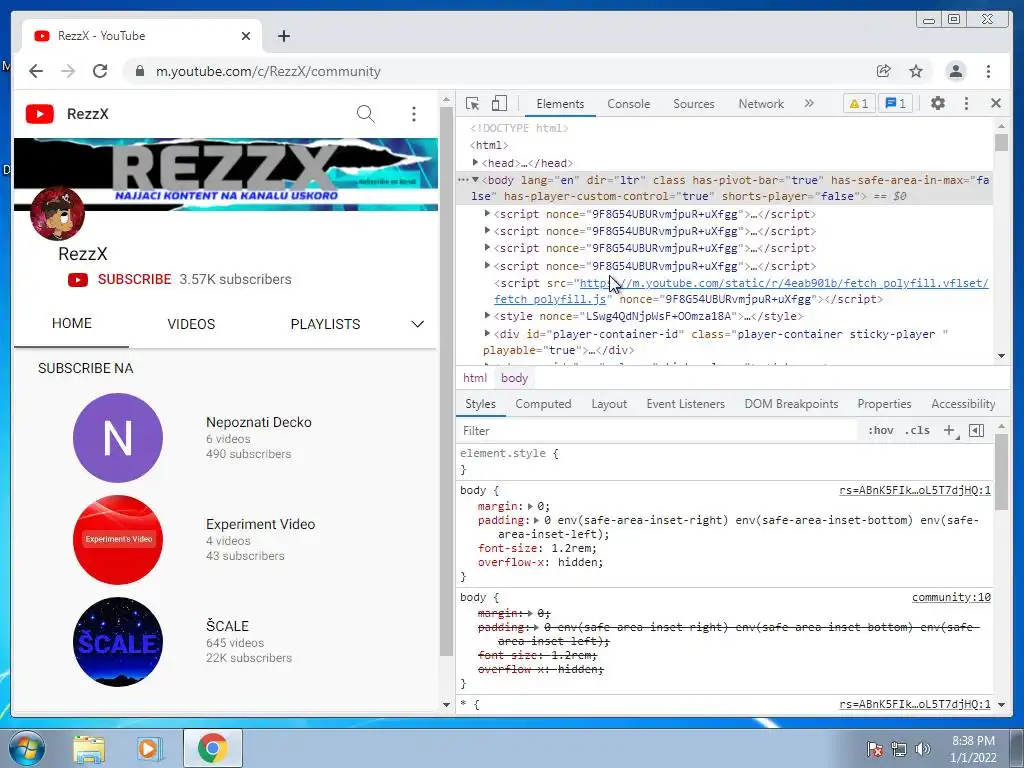Click the warnings count badge
This screenshot has height=768, width=1024.
point(859,103)
